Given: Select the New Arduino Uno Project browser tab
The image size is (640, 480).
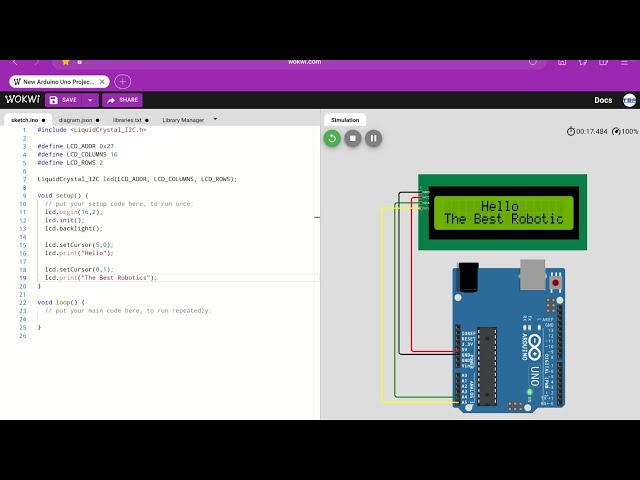Looking at the screenshot, I should 59,82.
